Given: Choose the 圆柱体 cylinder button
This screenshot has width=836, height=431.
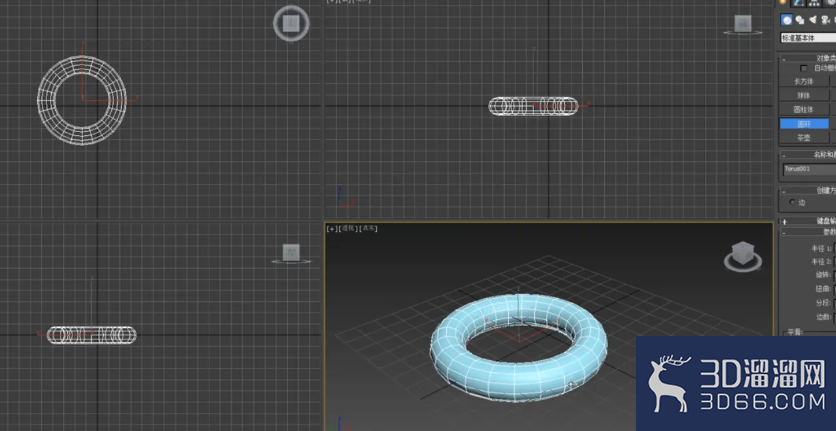Looking at the screenshot, I should click(804, 109).
